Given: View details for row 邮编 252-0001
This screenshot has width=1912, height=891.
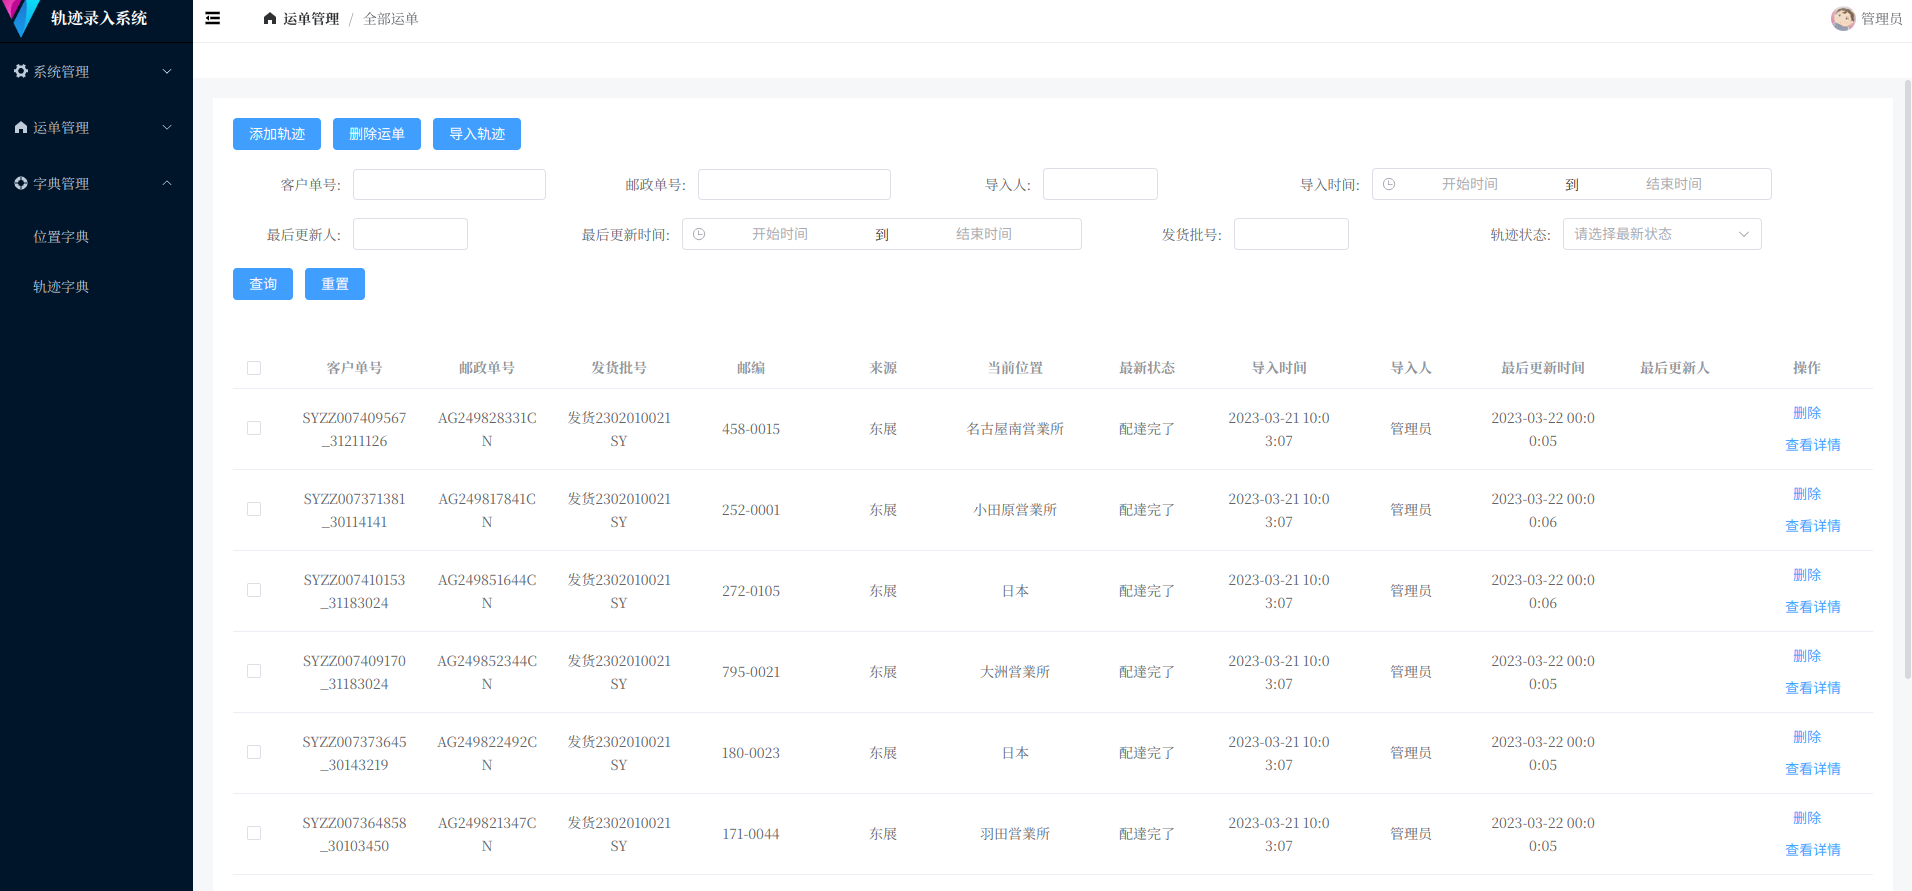Looking at the screenshot, I should 1813,526.
